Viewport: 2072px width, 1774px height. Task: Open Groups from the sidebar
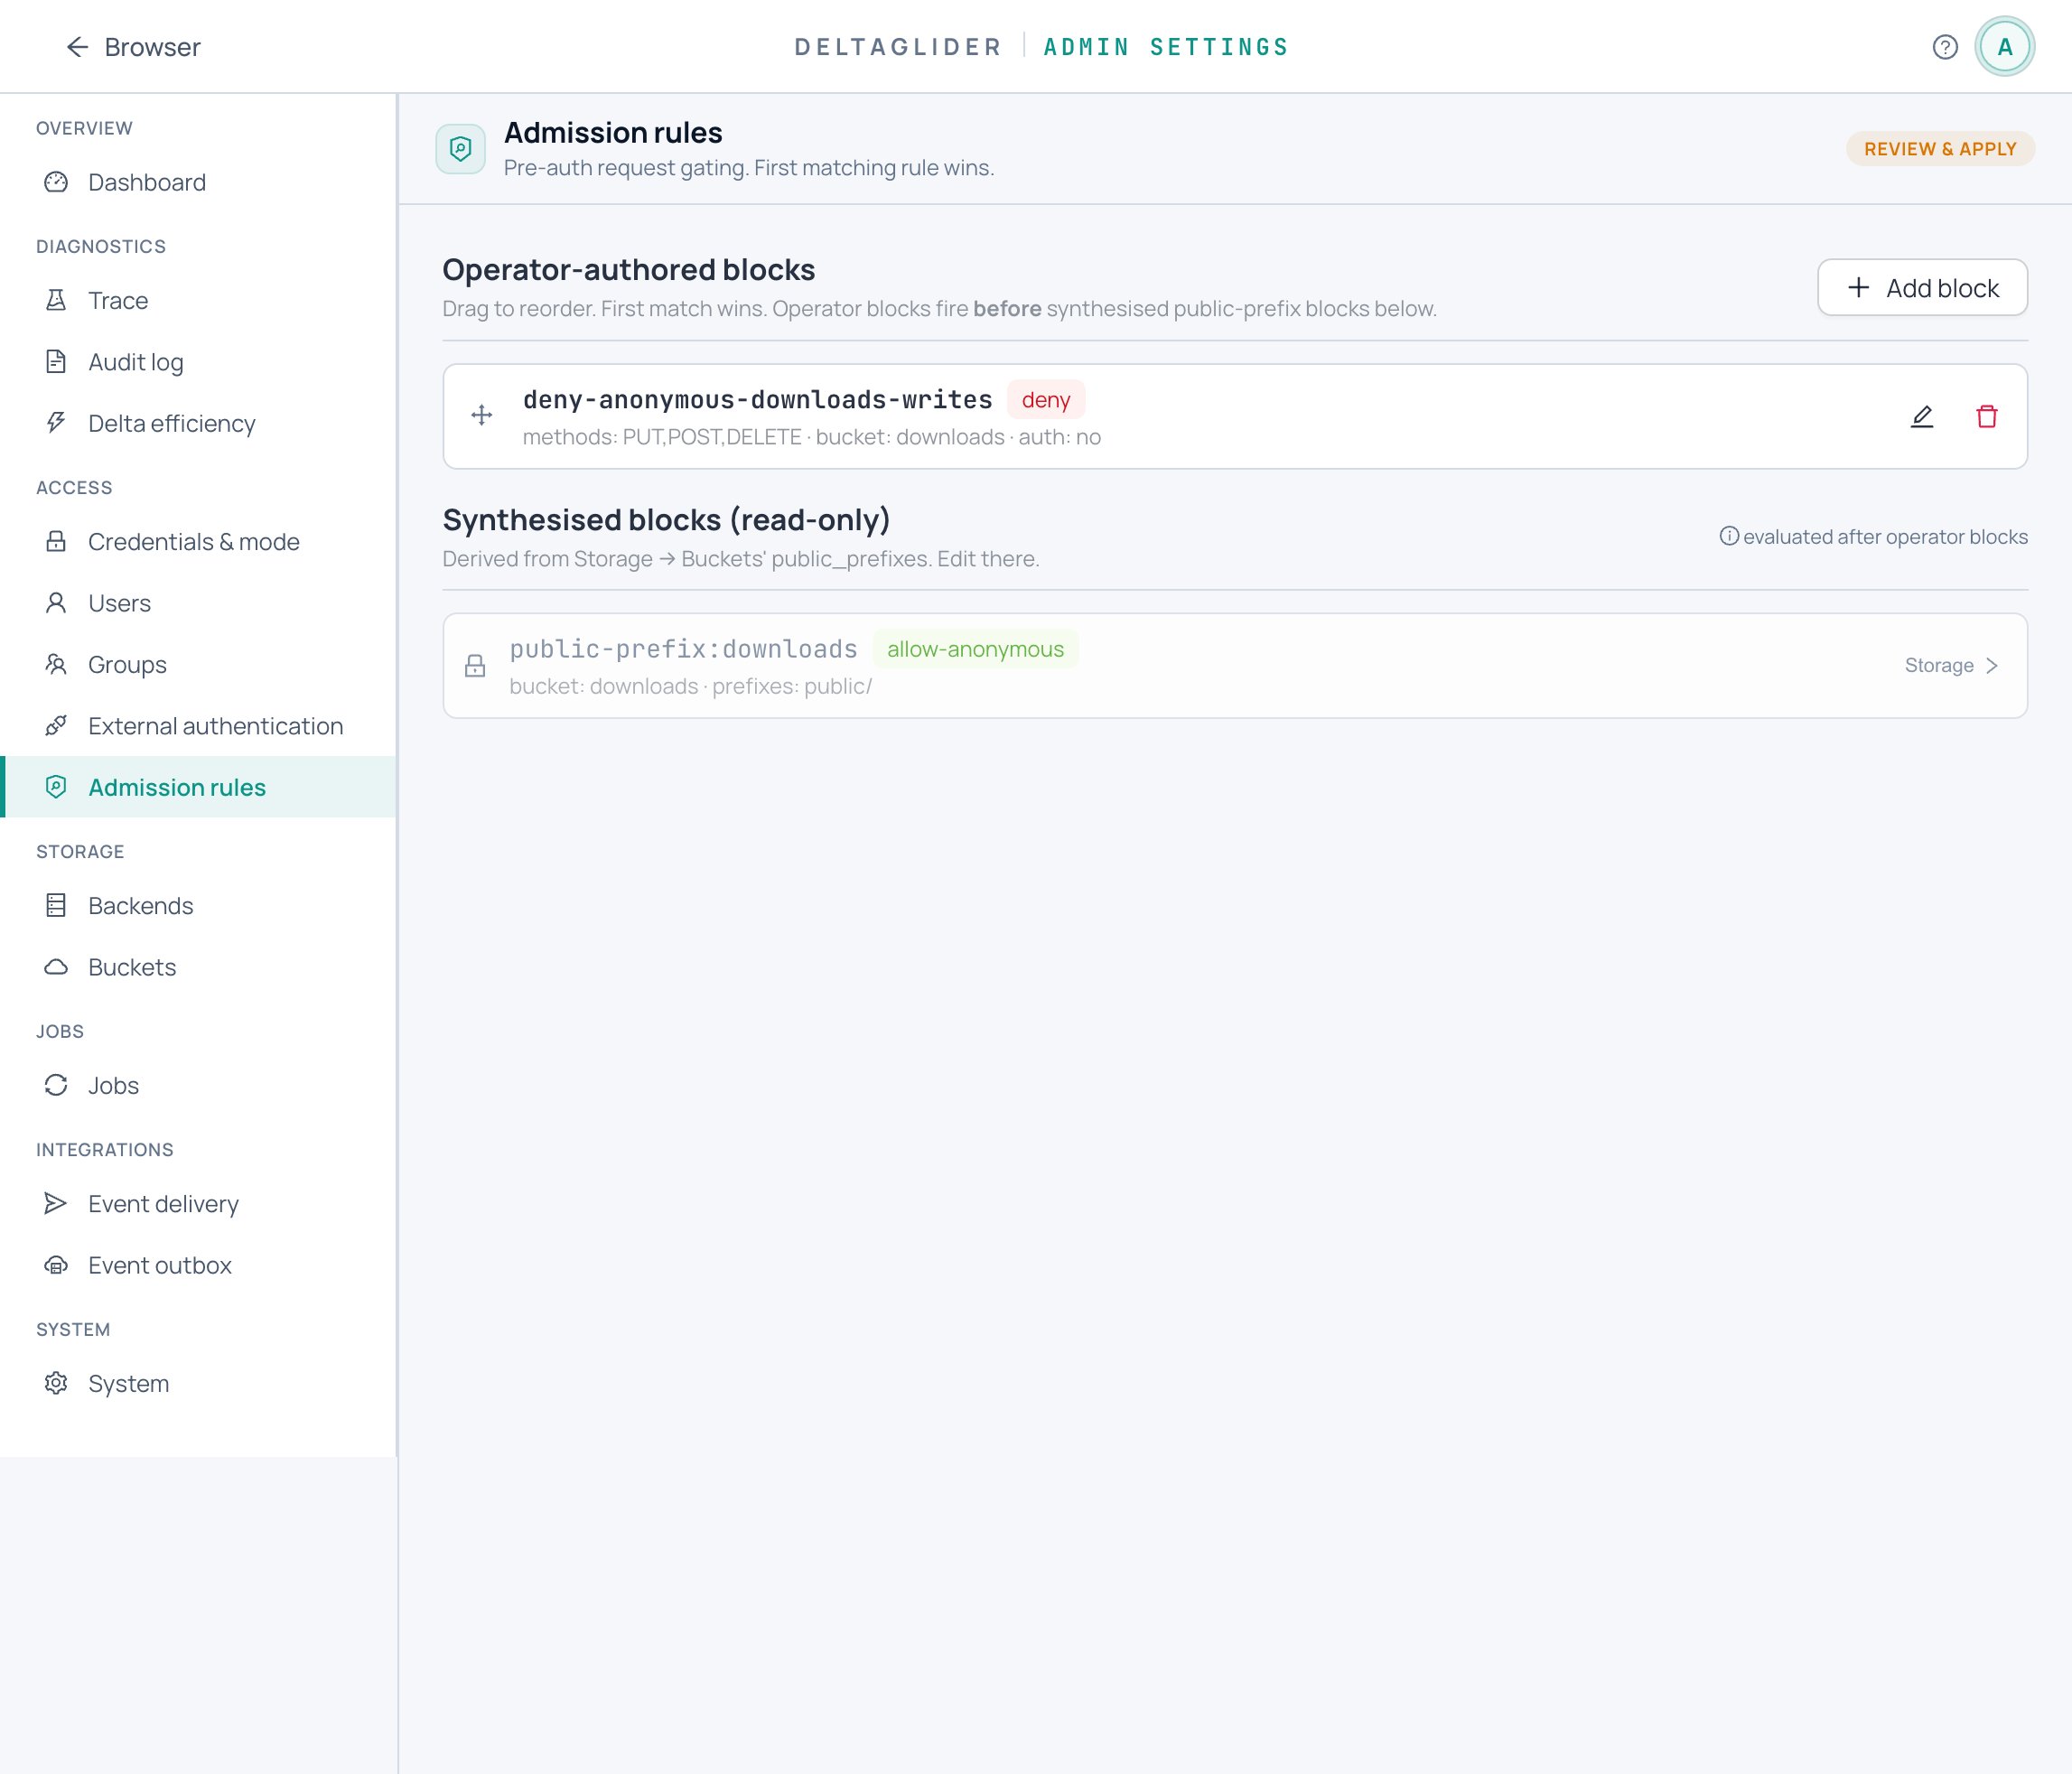[x=200, y=664]
